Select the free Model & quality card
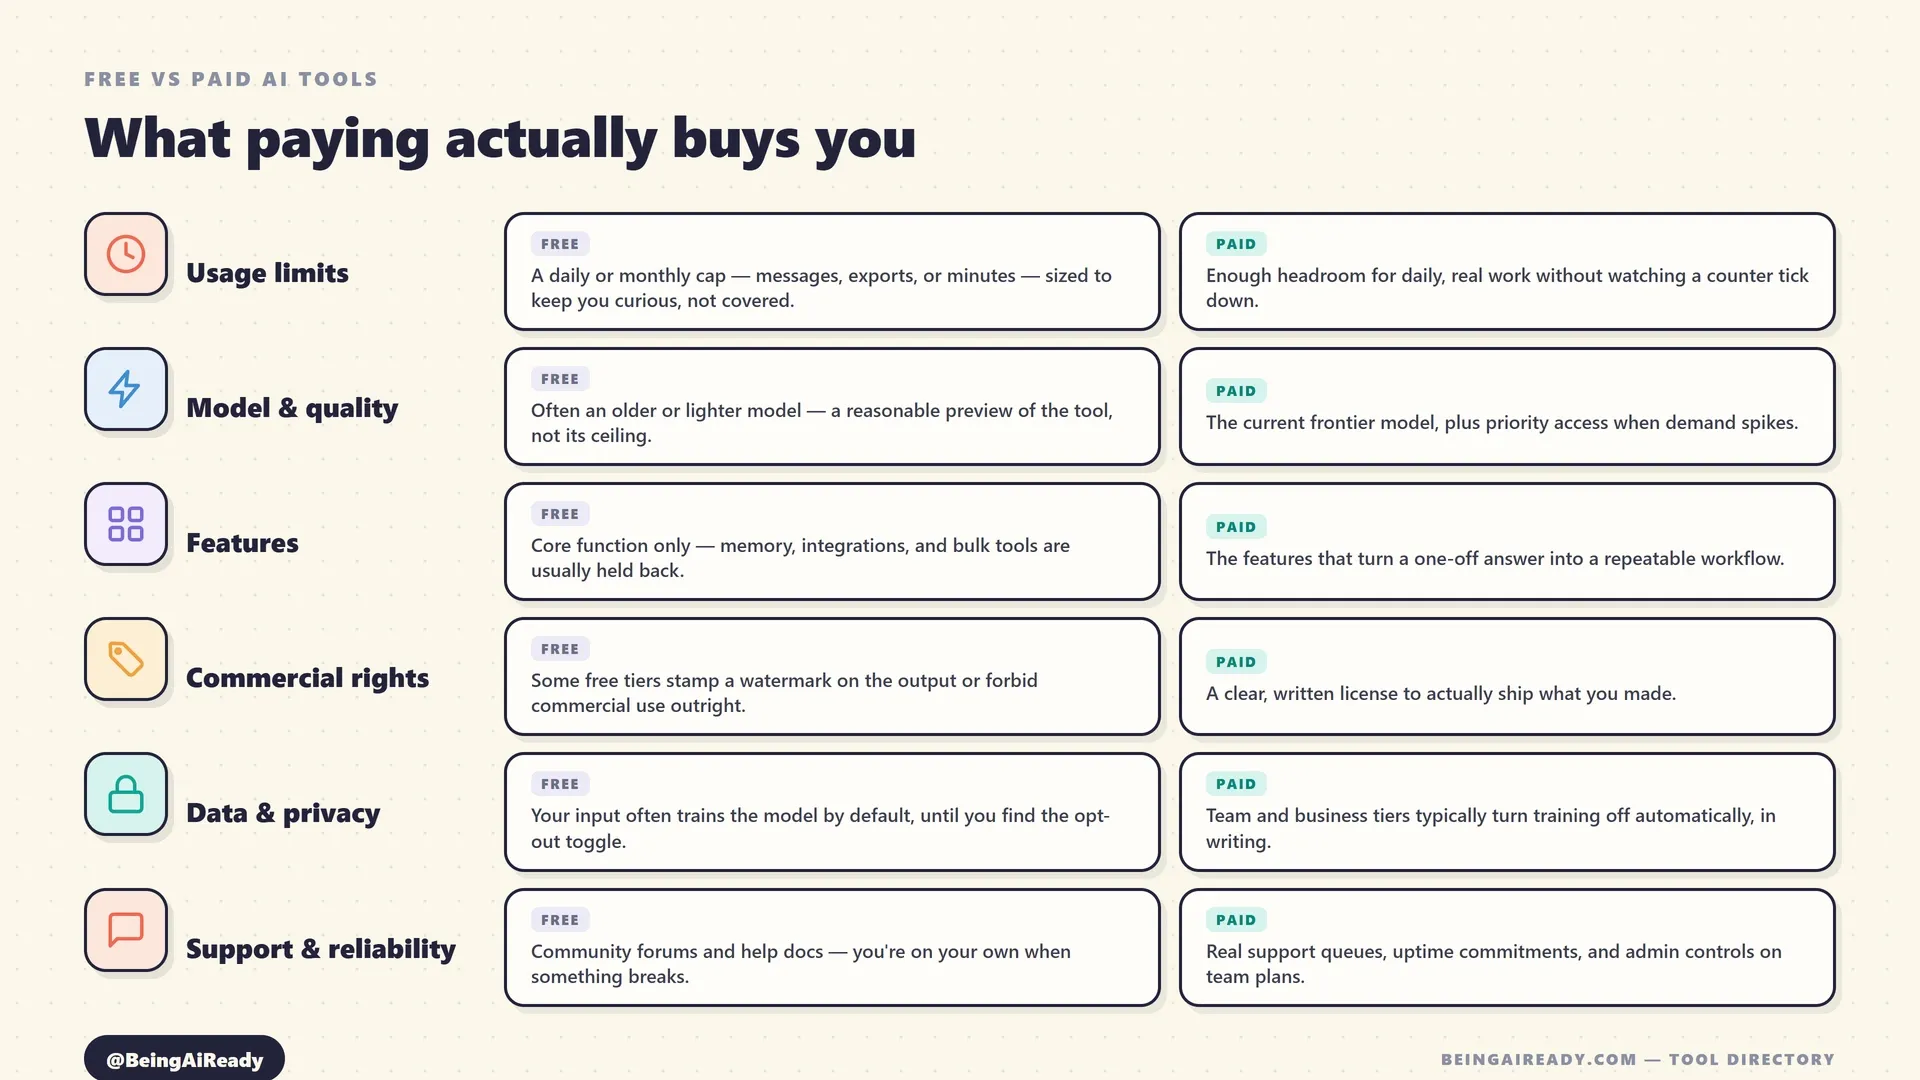This screenshot has height=1080, width=1920. 832,407
